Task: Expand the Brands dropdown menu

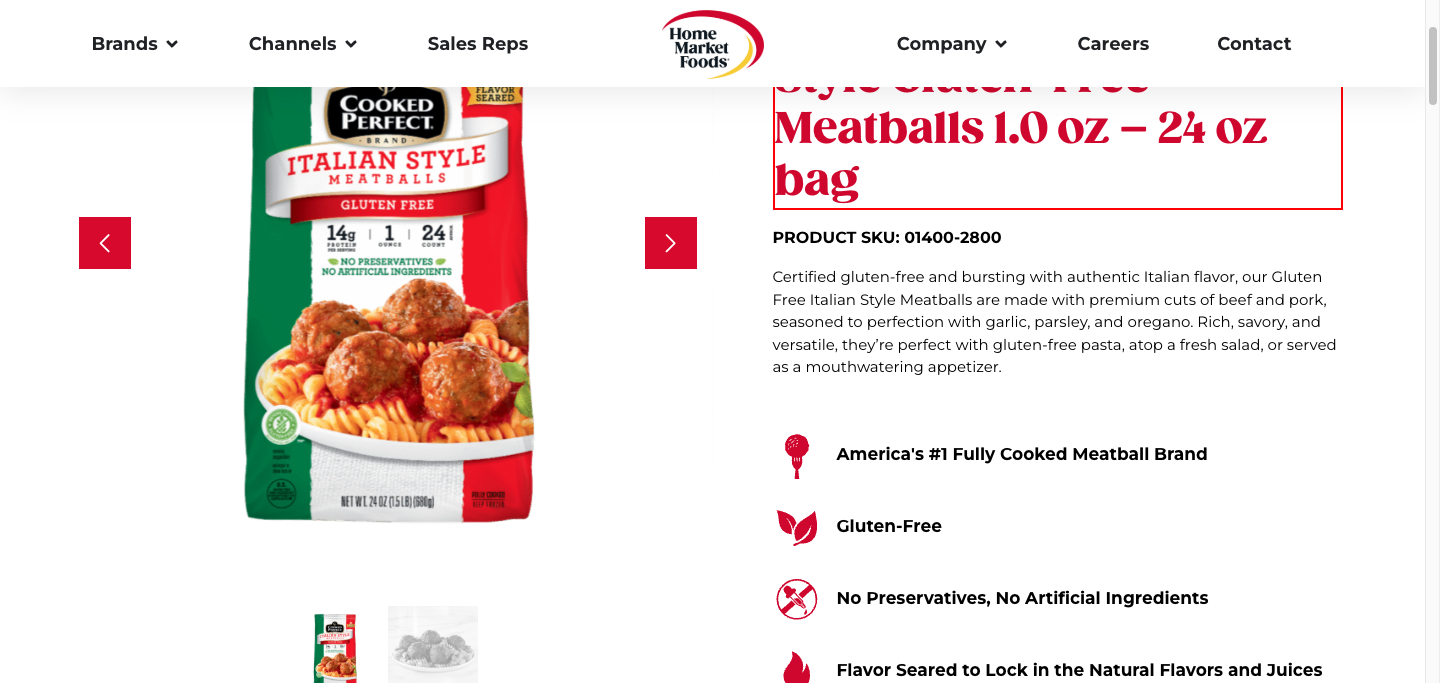Action: (135, 44)
